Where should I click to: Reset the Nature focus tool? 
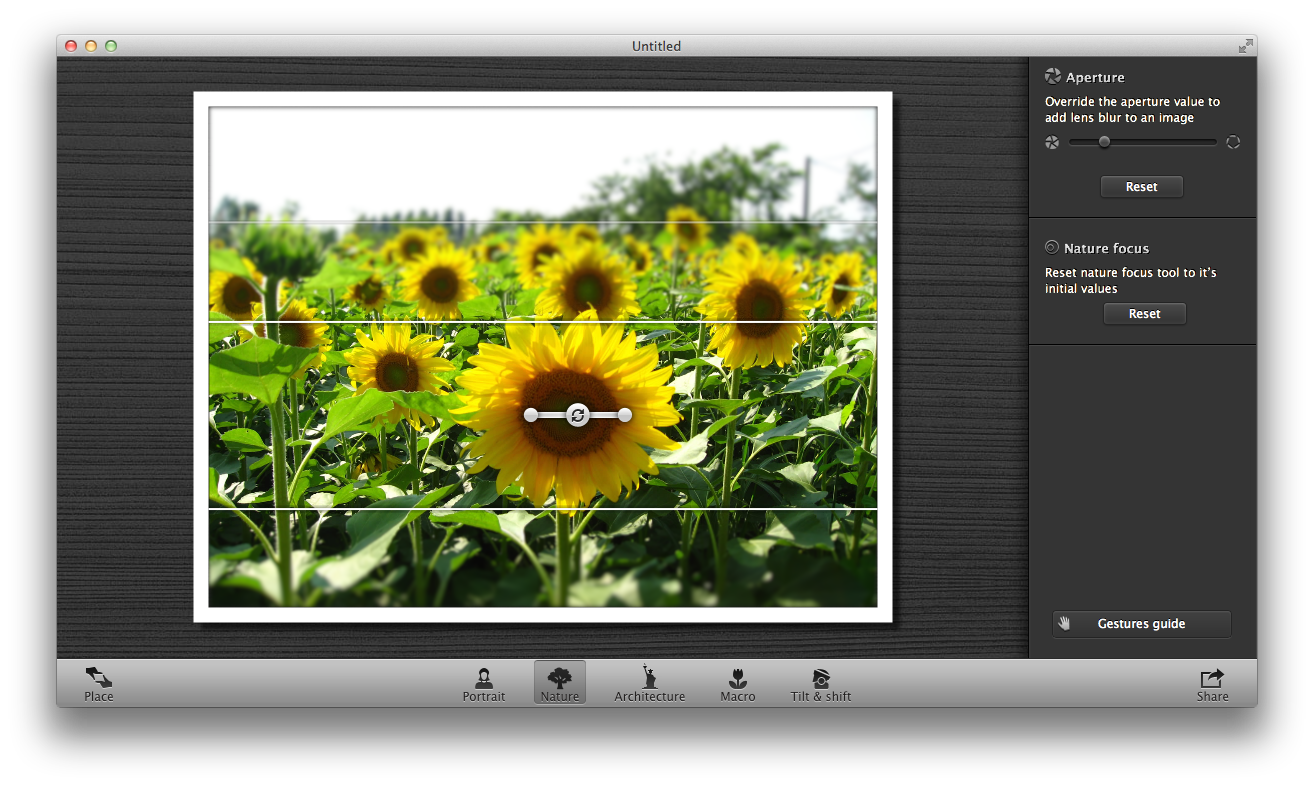coord(1144,314)
